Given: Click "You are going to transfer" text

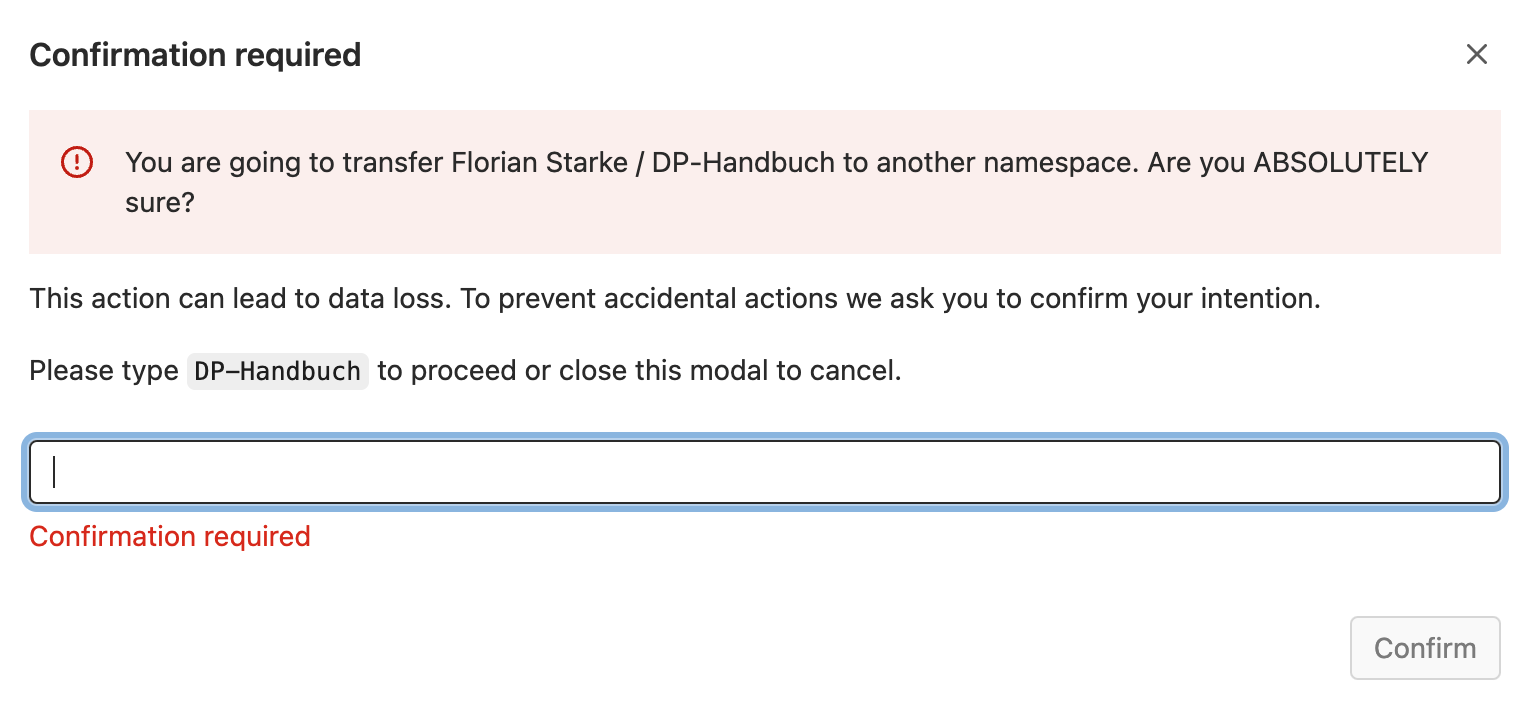Looking at the screenshot, I should pos(285,162).
